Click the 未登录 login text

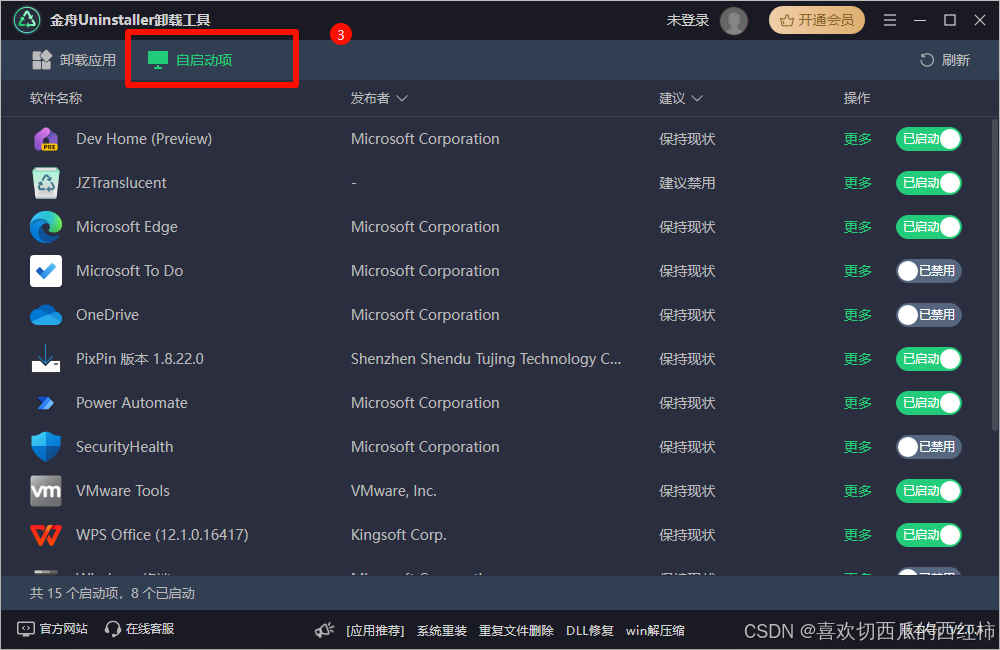[688, 20]
